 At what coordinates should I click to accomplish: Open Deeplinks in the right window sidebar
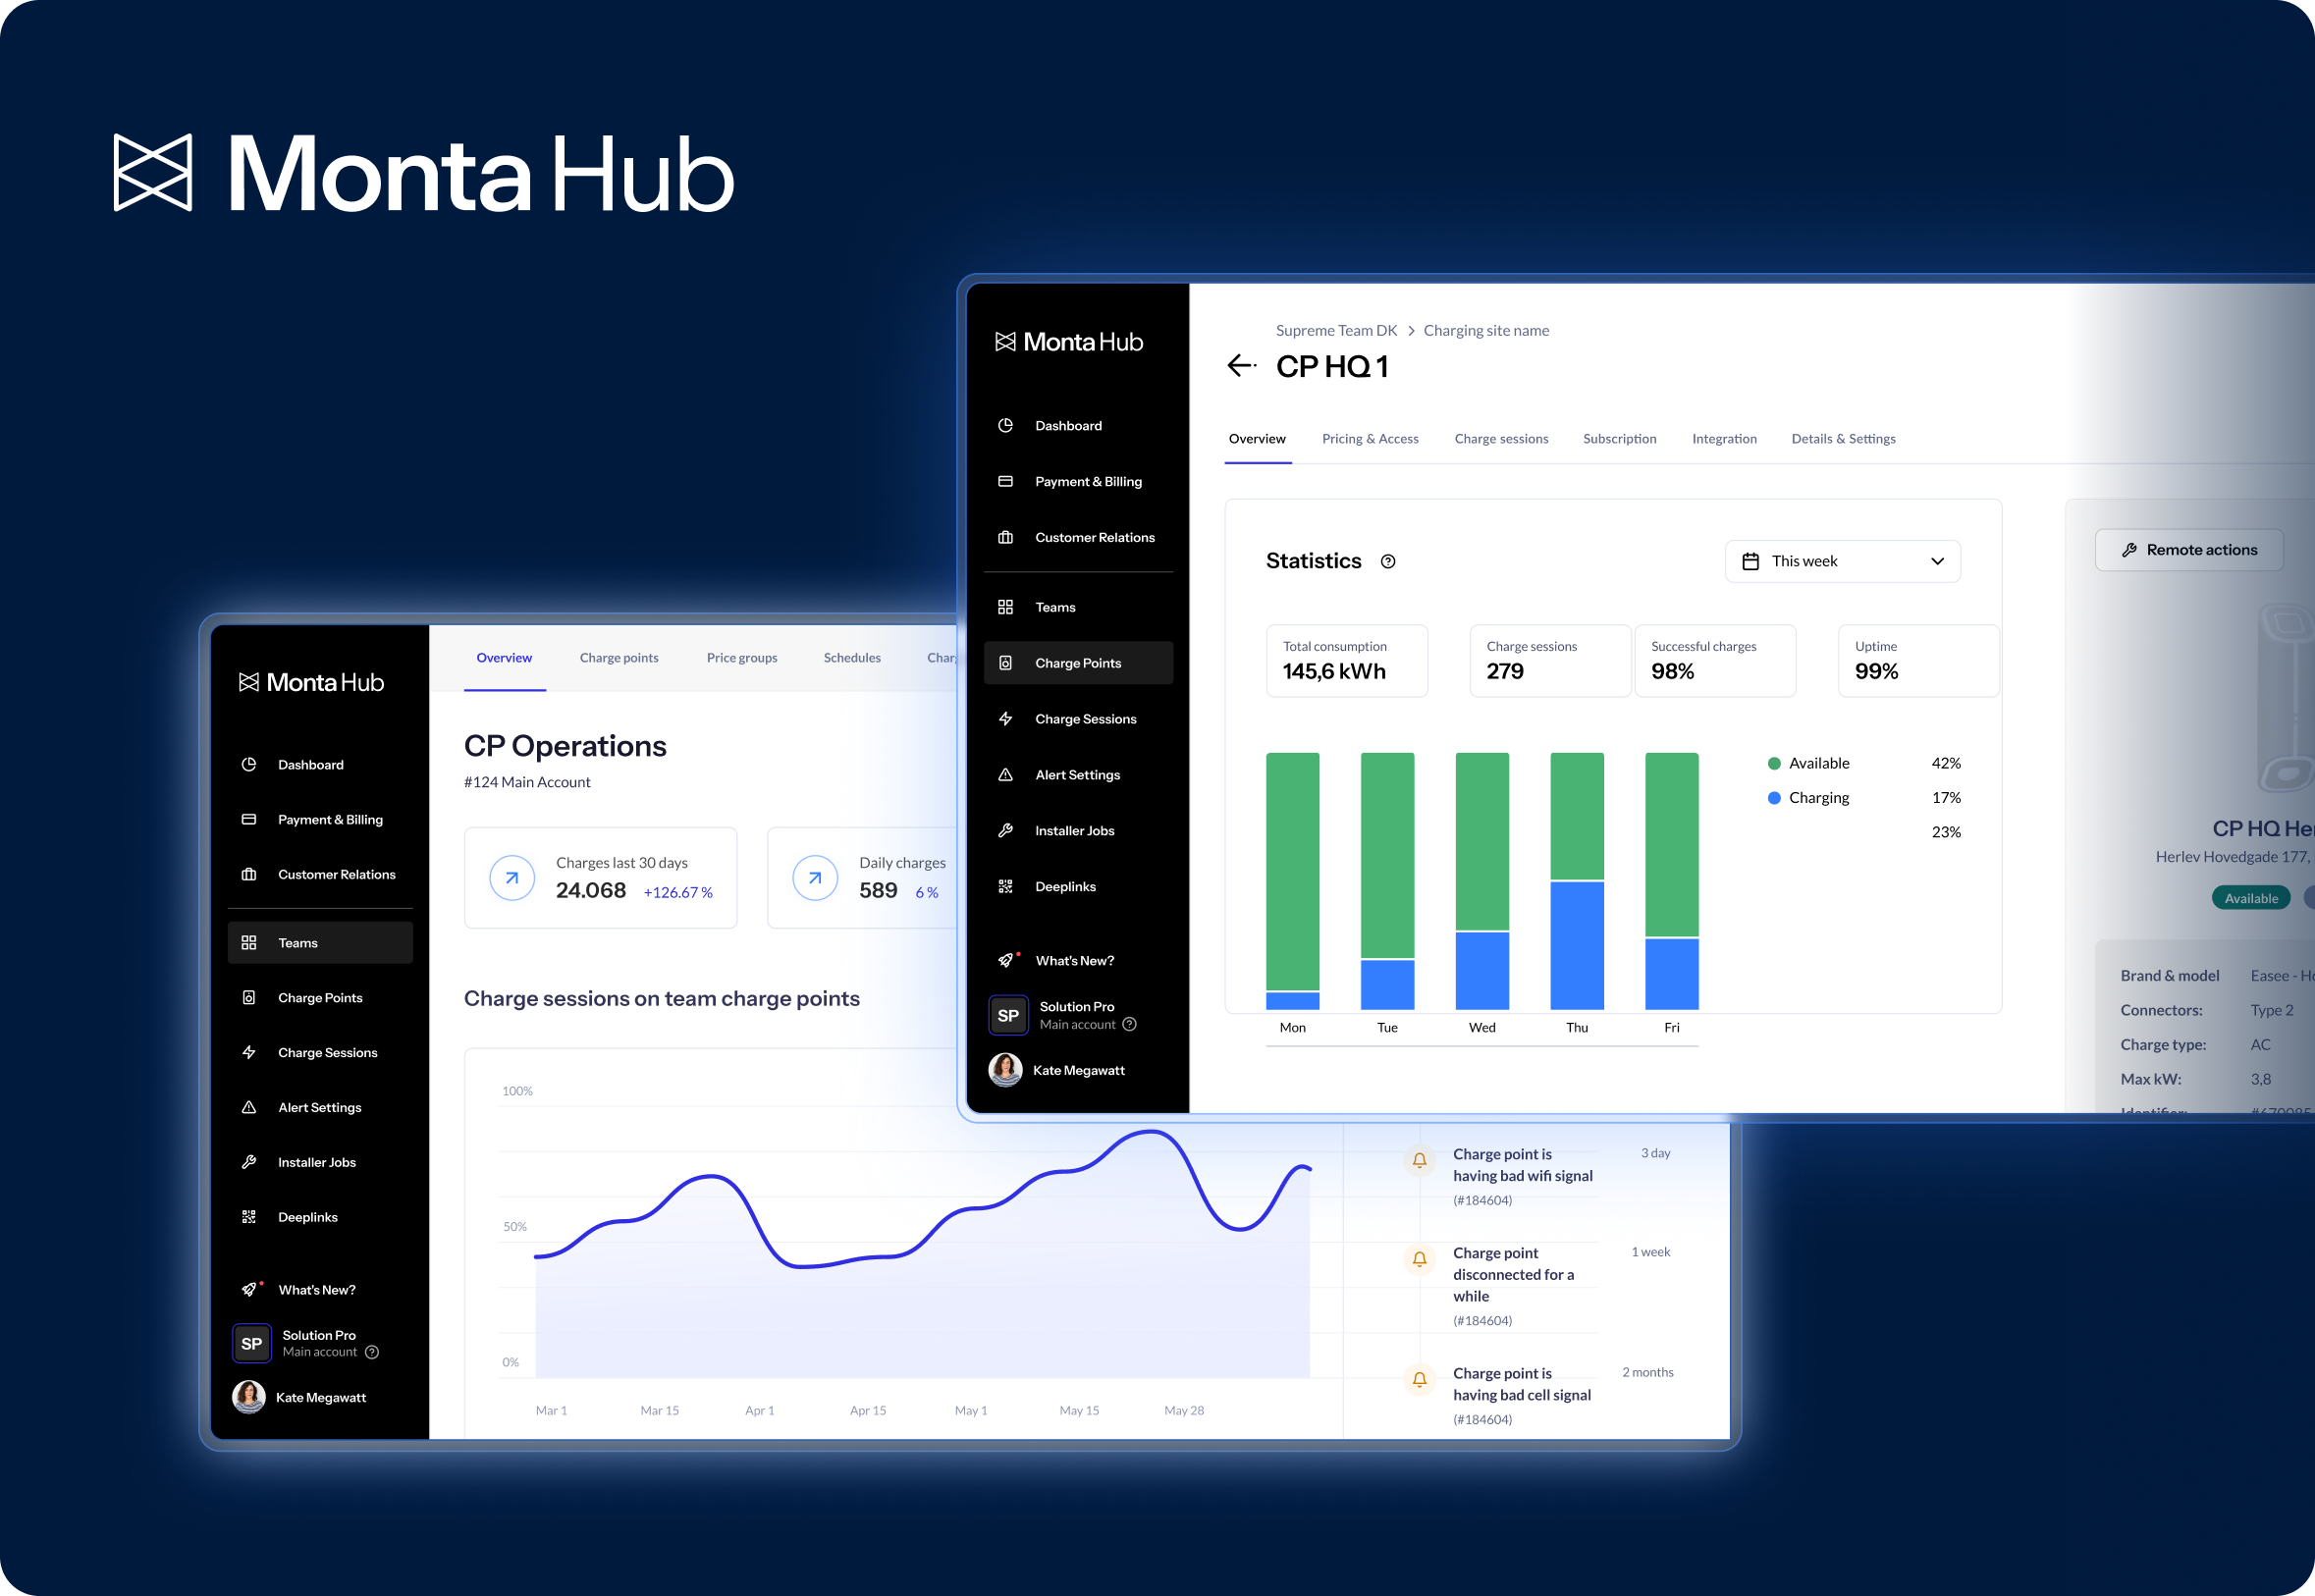(1064, 887)
